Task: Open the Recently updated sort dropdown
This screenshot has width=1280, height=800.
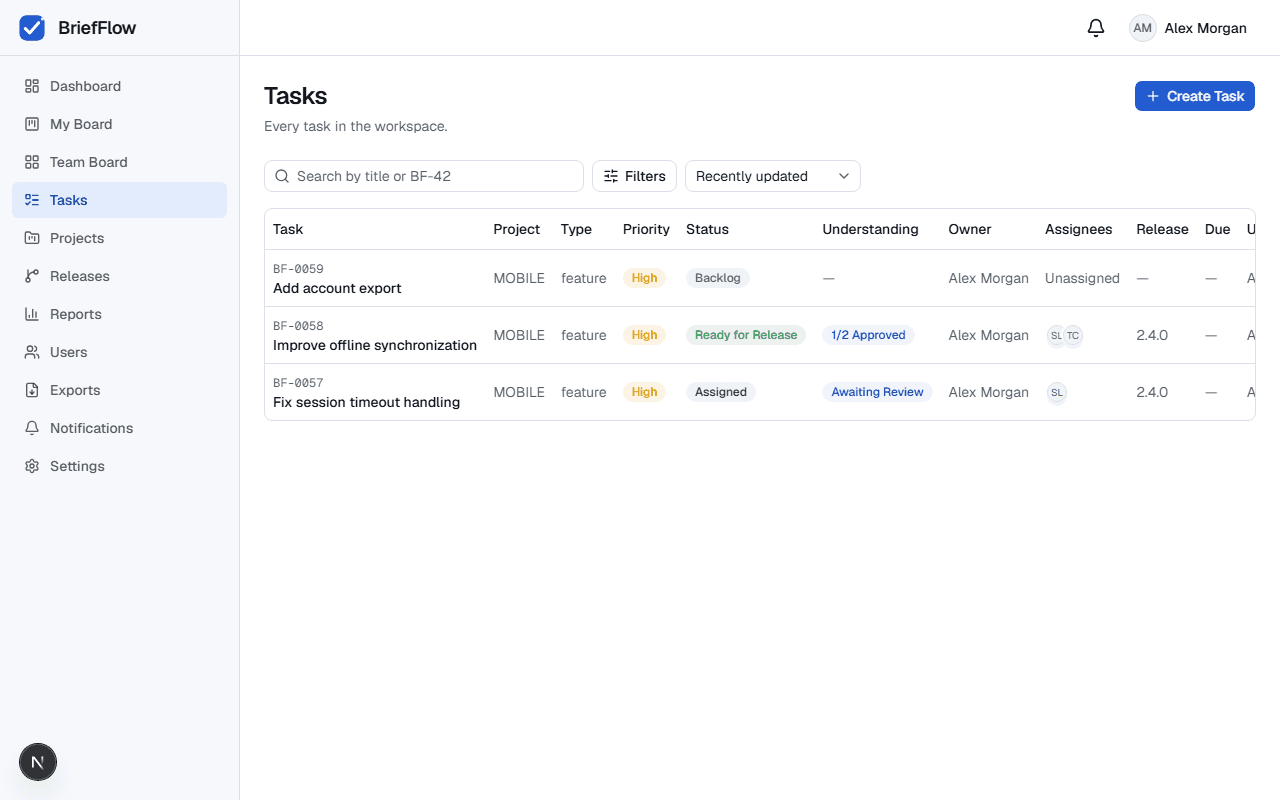Action: pos(772,176)
